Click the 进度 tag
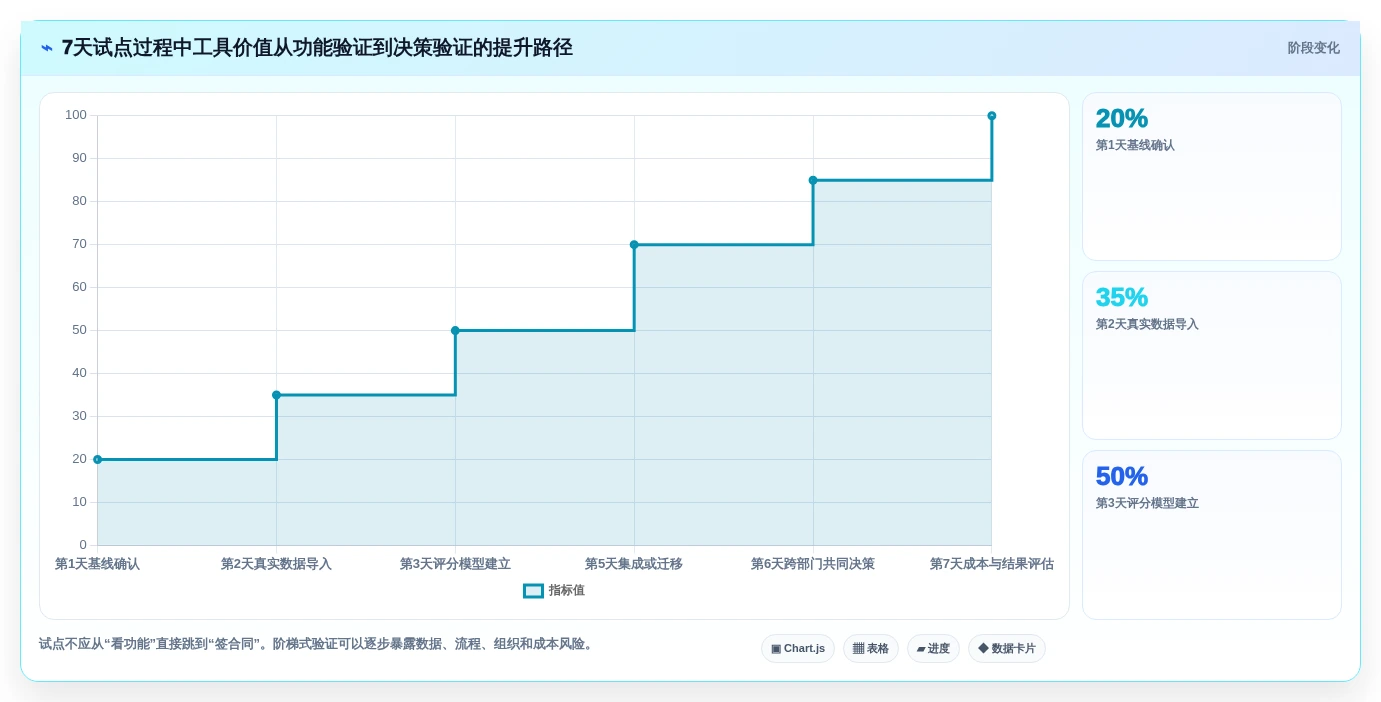 pos(933,649)
